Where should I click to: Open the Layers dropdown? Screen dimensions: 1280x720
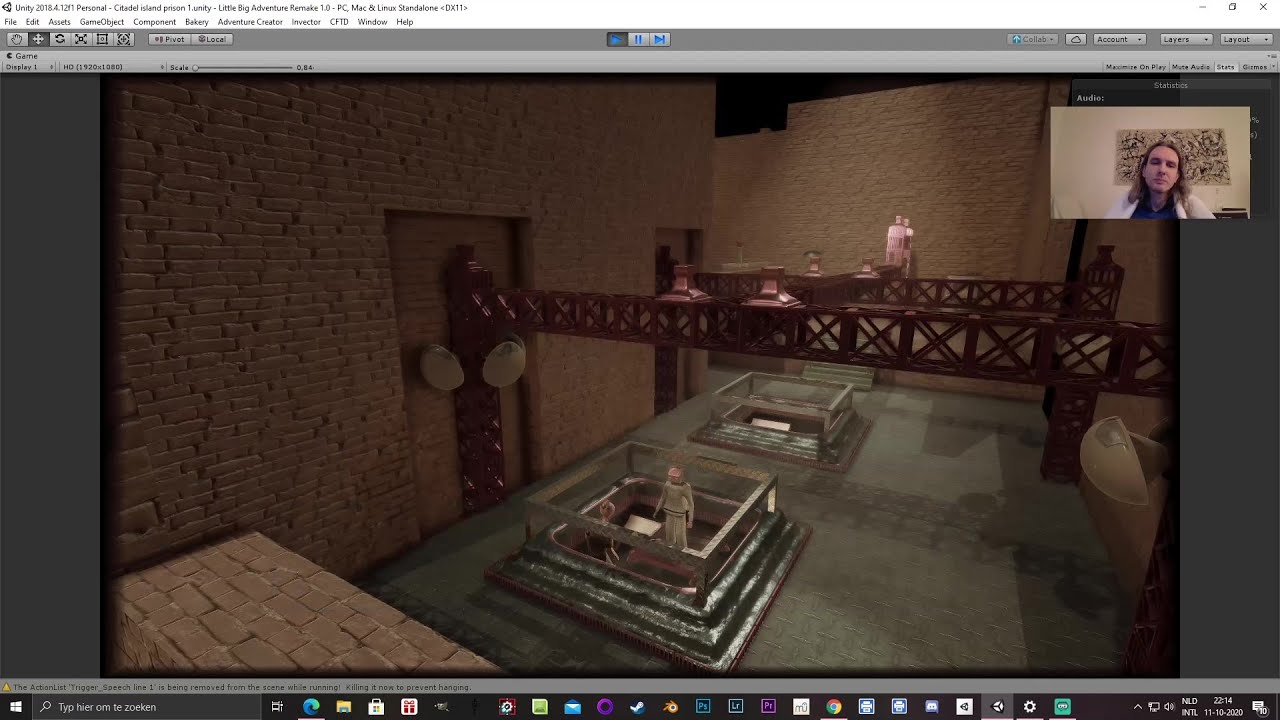pos(1186,39)
